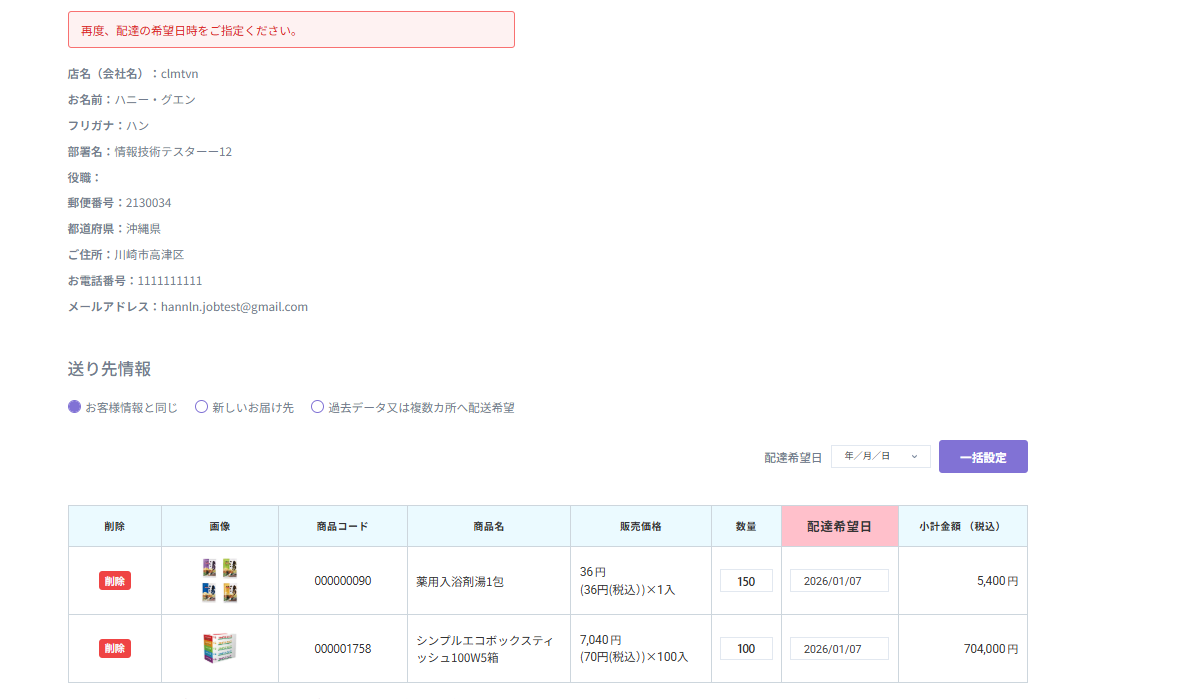This screenshot has width=1193, height=699.
Task: Open the delivery date field for product 000001758
Action: (839, 649)
